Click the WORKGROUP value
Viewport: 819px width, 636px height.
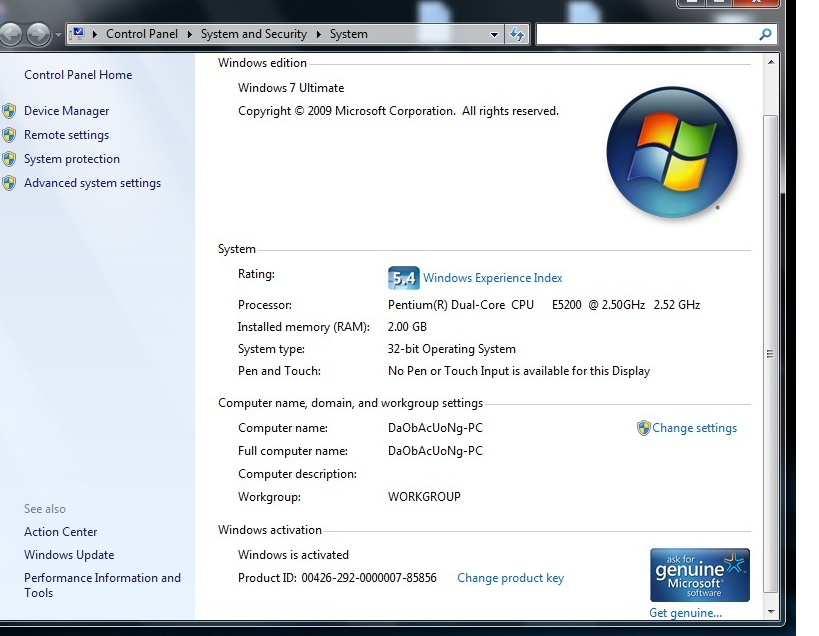424,497
